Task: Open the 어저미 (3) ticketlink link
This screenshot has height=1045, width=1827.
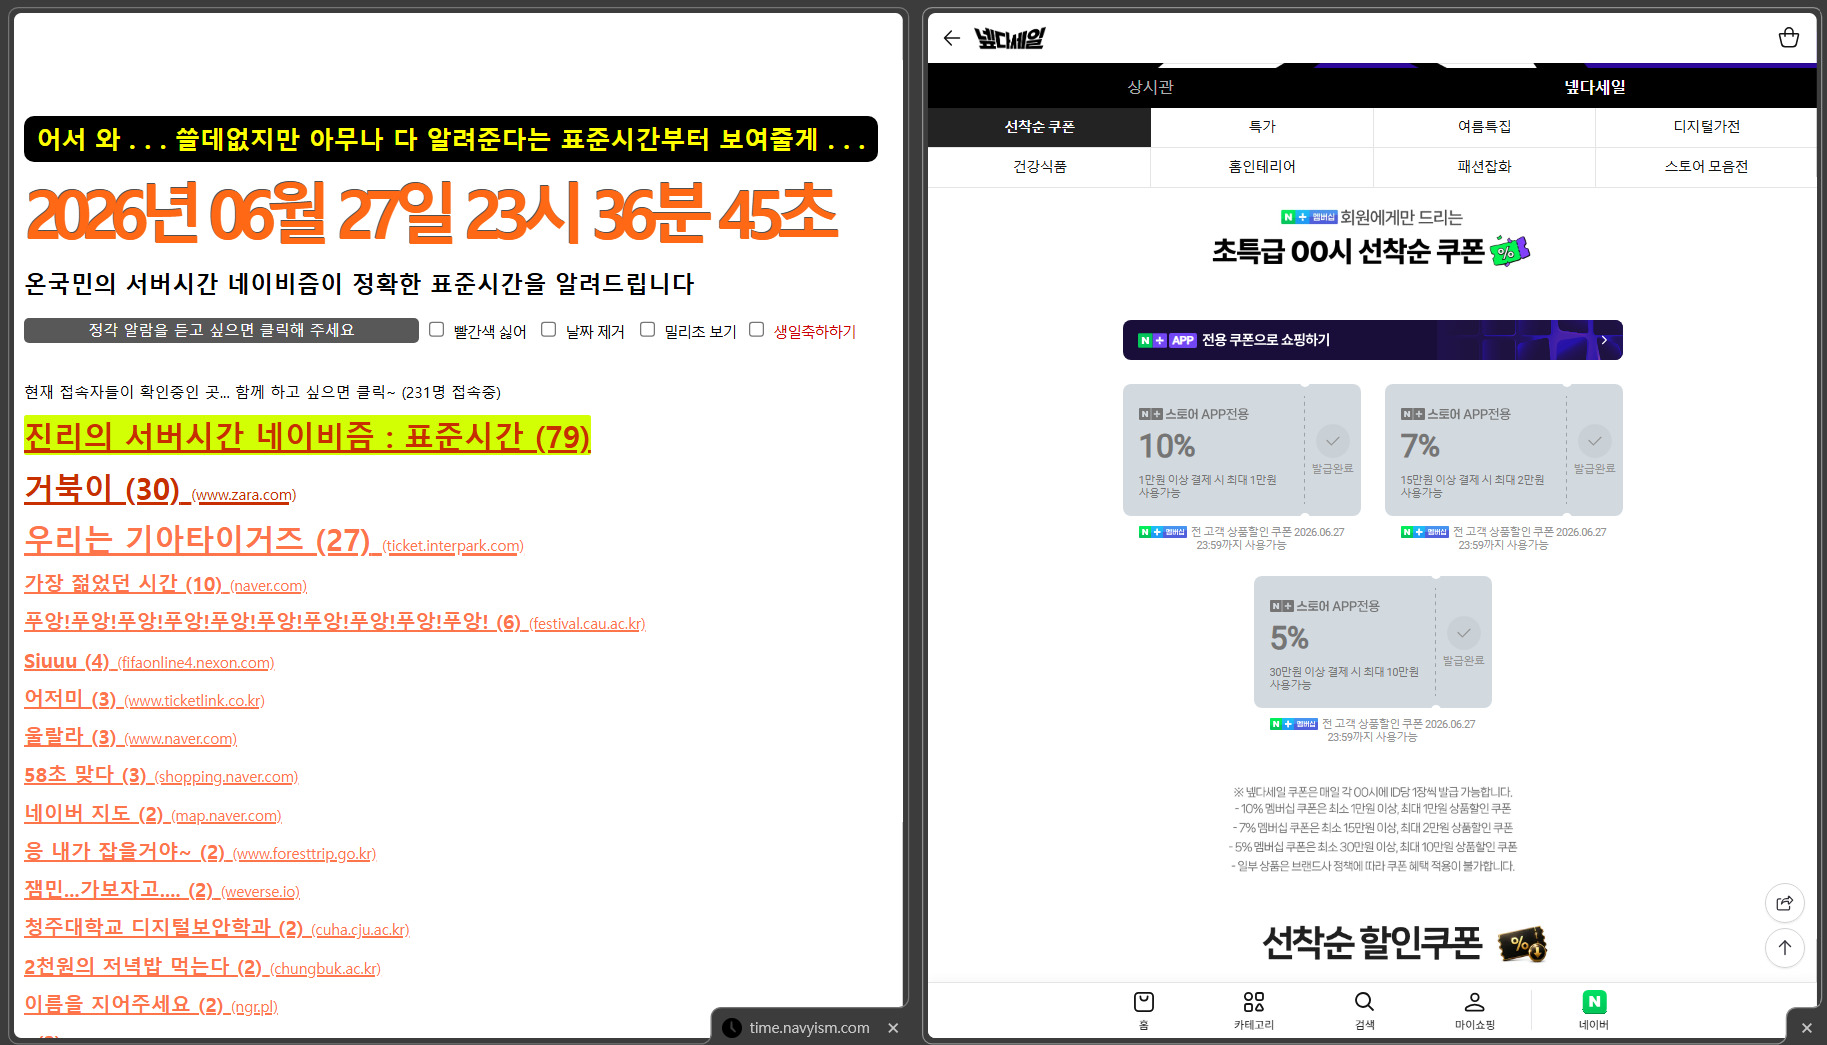Action: [144, 699]
